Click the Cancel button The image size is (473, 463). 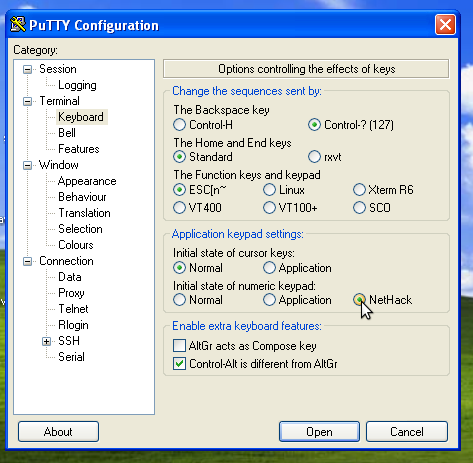[x=407, y=432]
